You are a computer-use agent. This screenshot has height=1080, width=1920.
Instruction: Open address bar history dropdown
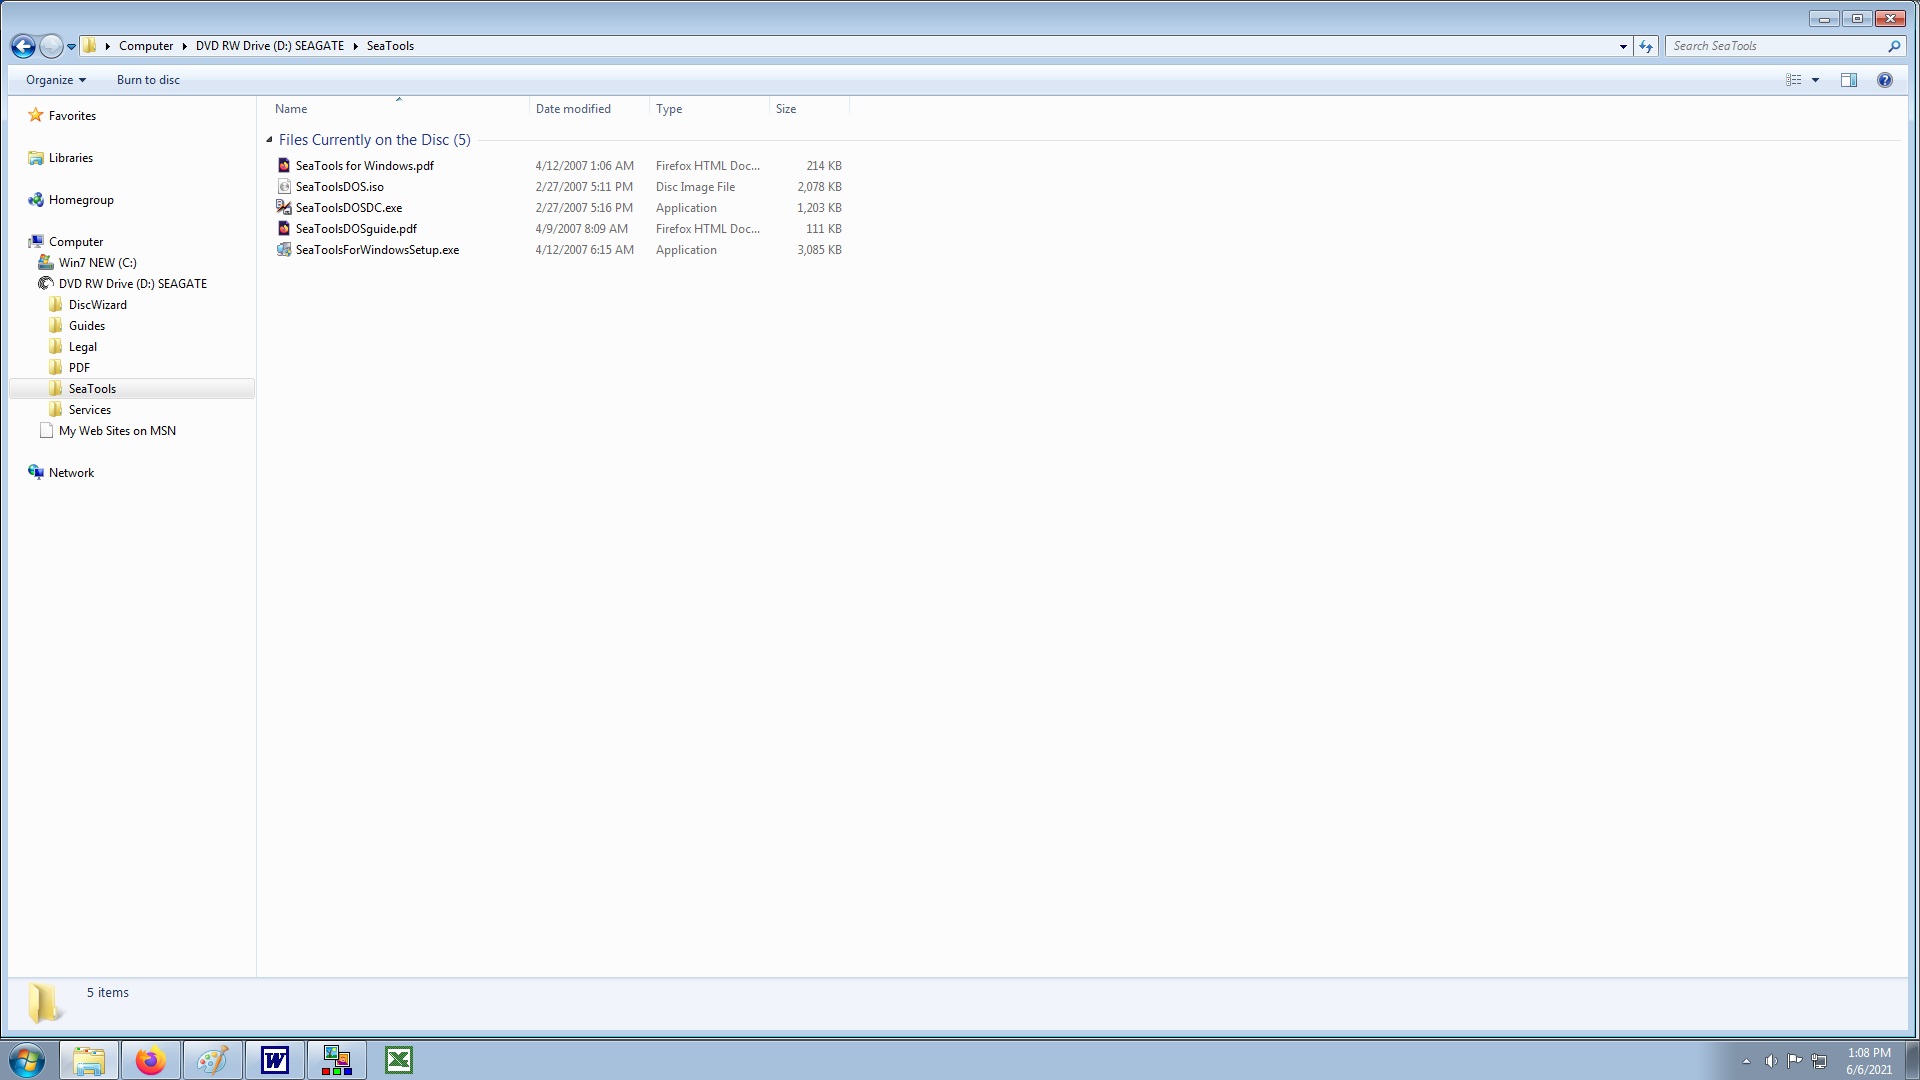(1623, 46)
